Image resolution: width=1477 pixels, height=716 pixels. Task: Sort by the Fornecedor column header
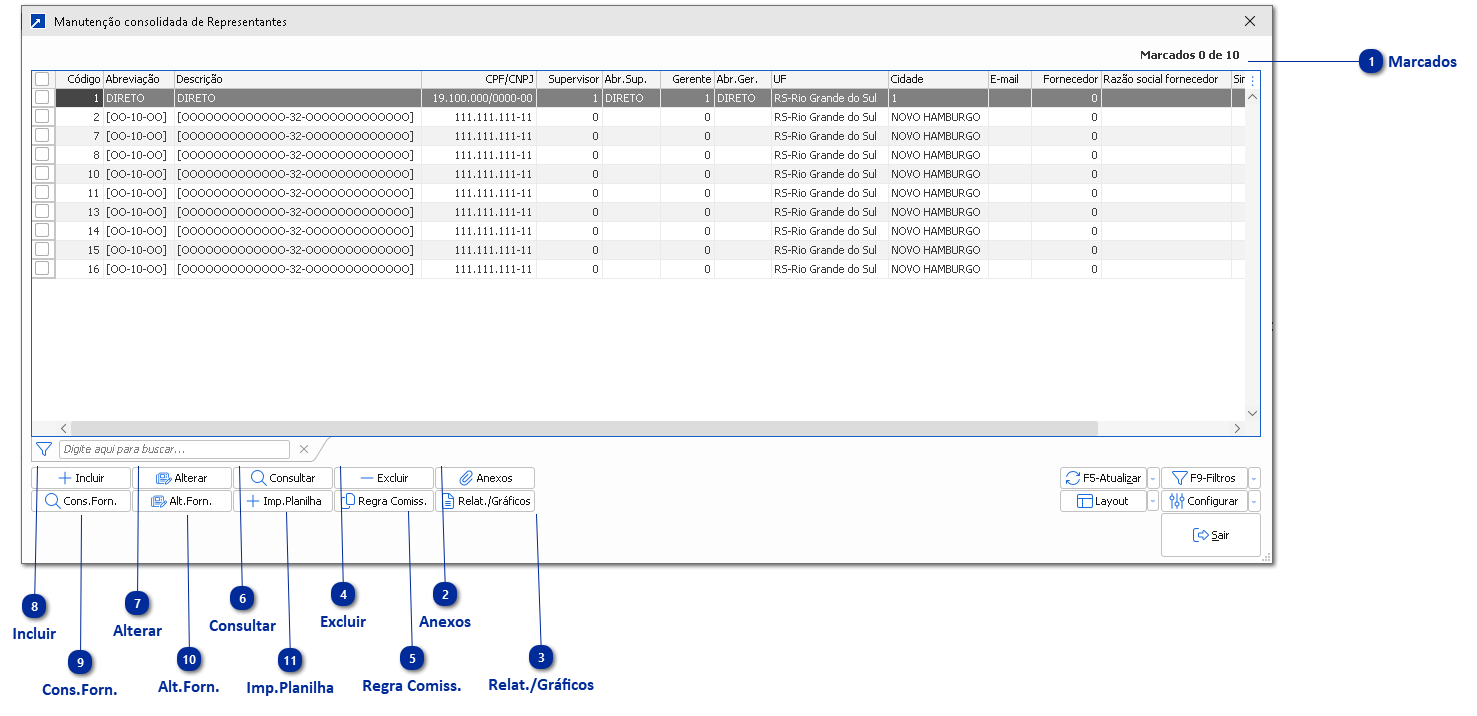[1066, 79]
